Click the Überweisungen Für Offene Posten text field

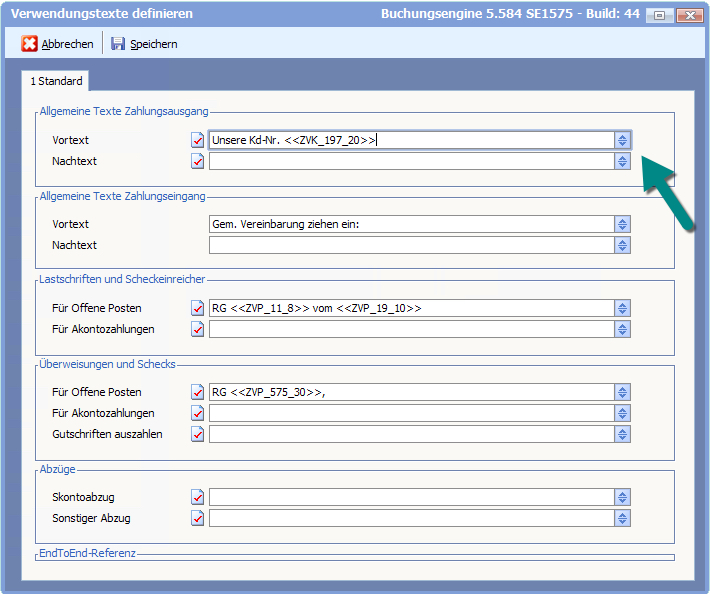pyautogui.click(x=410, y=393)
